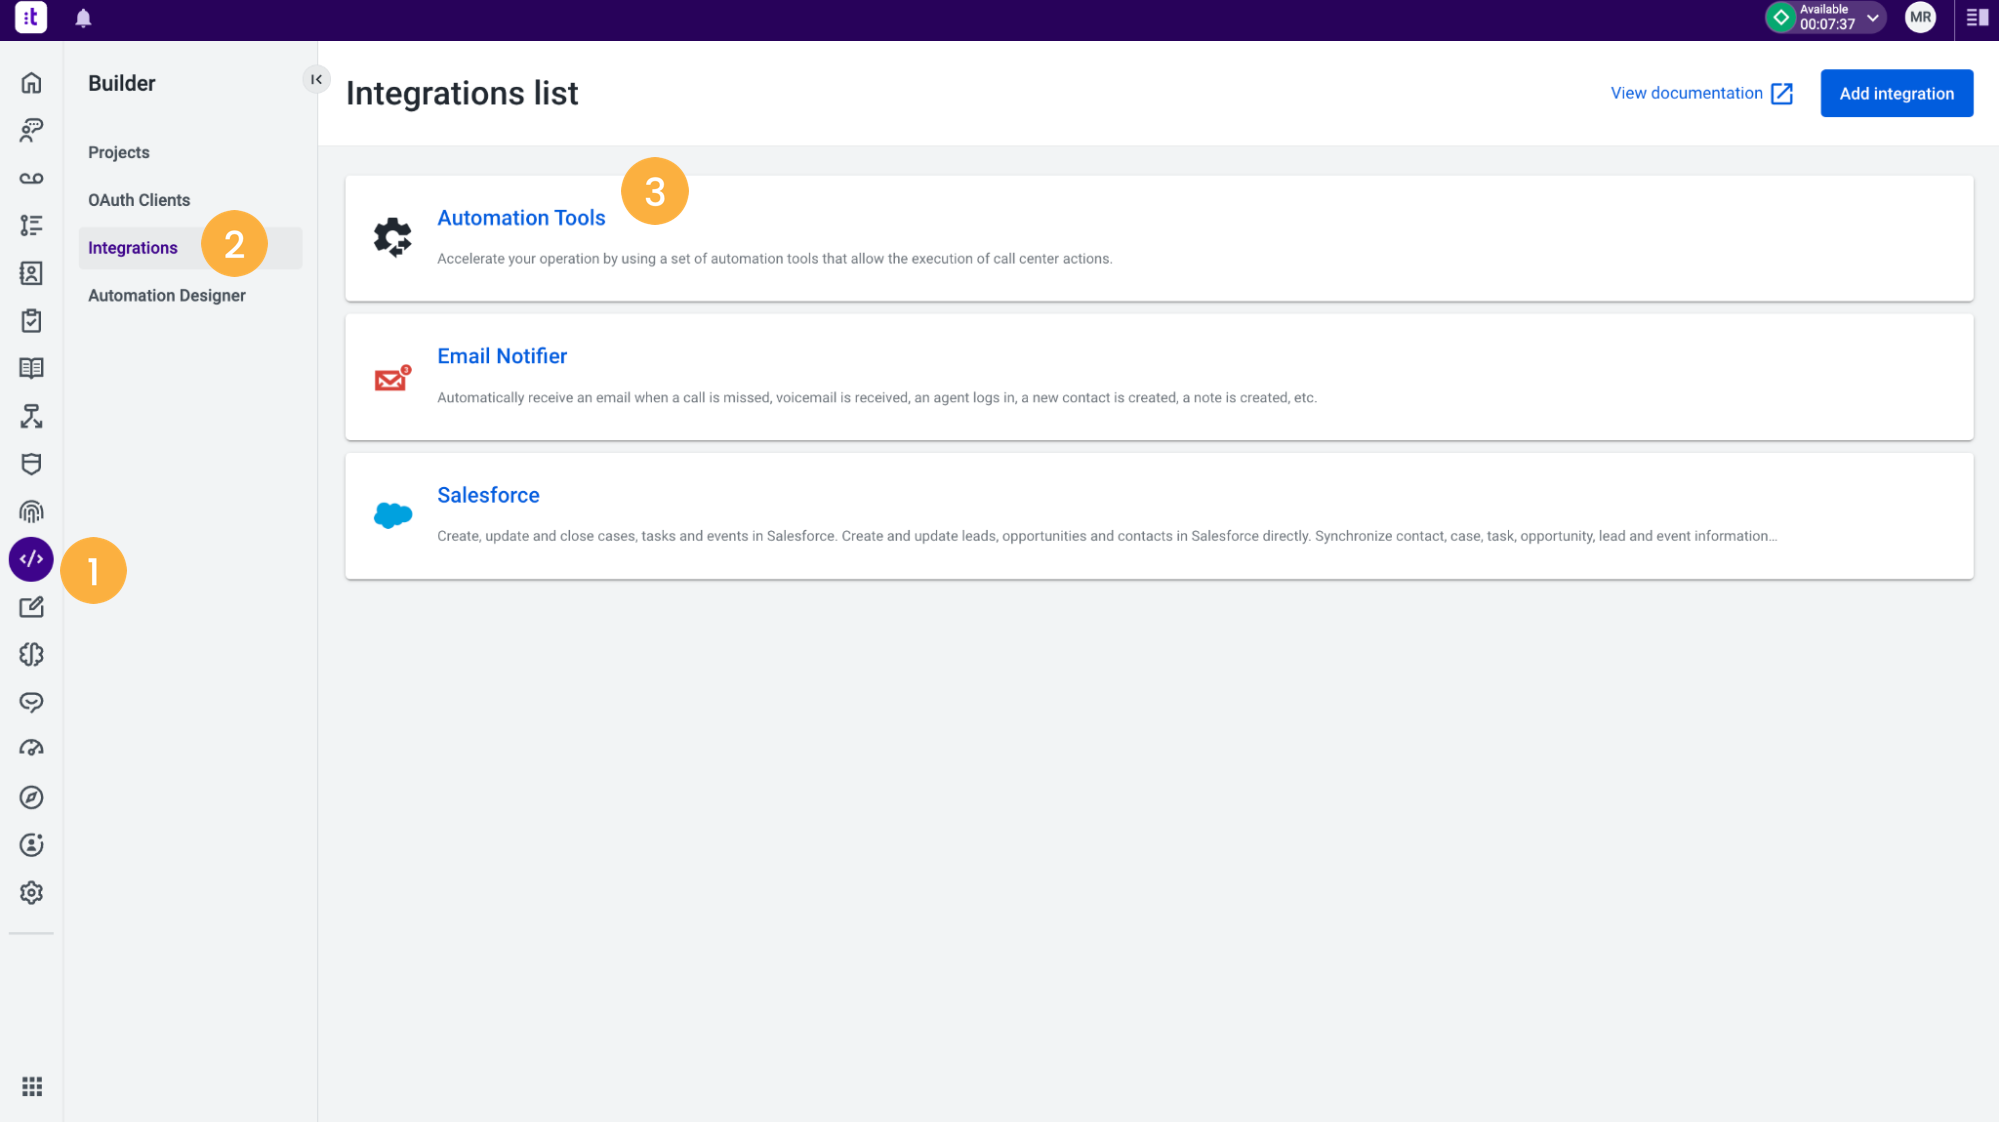The height and width of the screenshot is (1123, 1999).
Task: Go to Automation Designer menu item
Action: 167,295
